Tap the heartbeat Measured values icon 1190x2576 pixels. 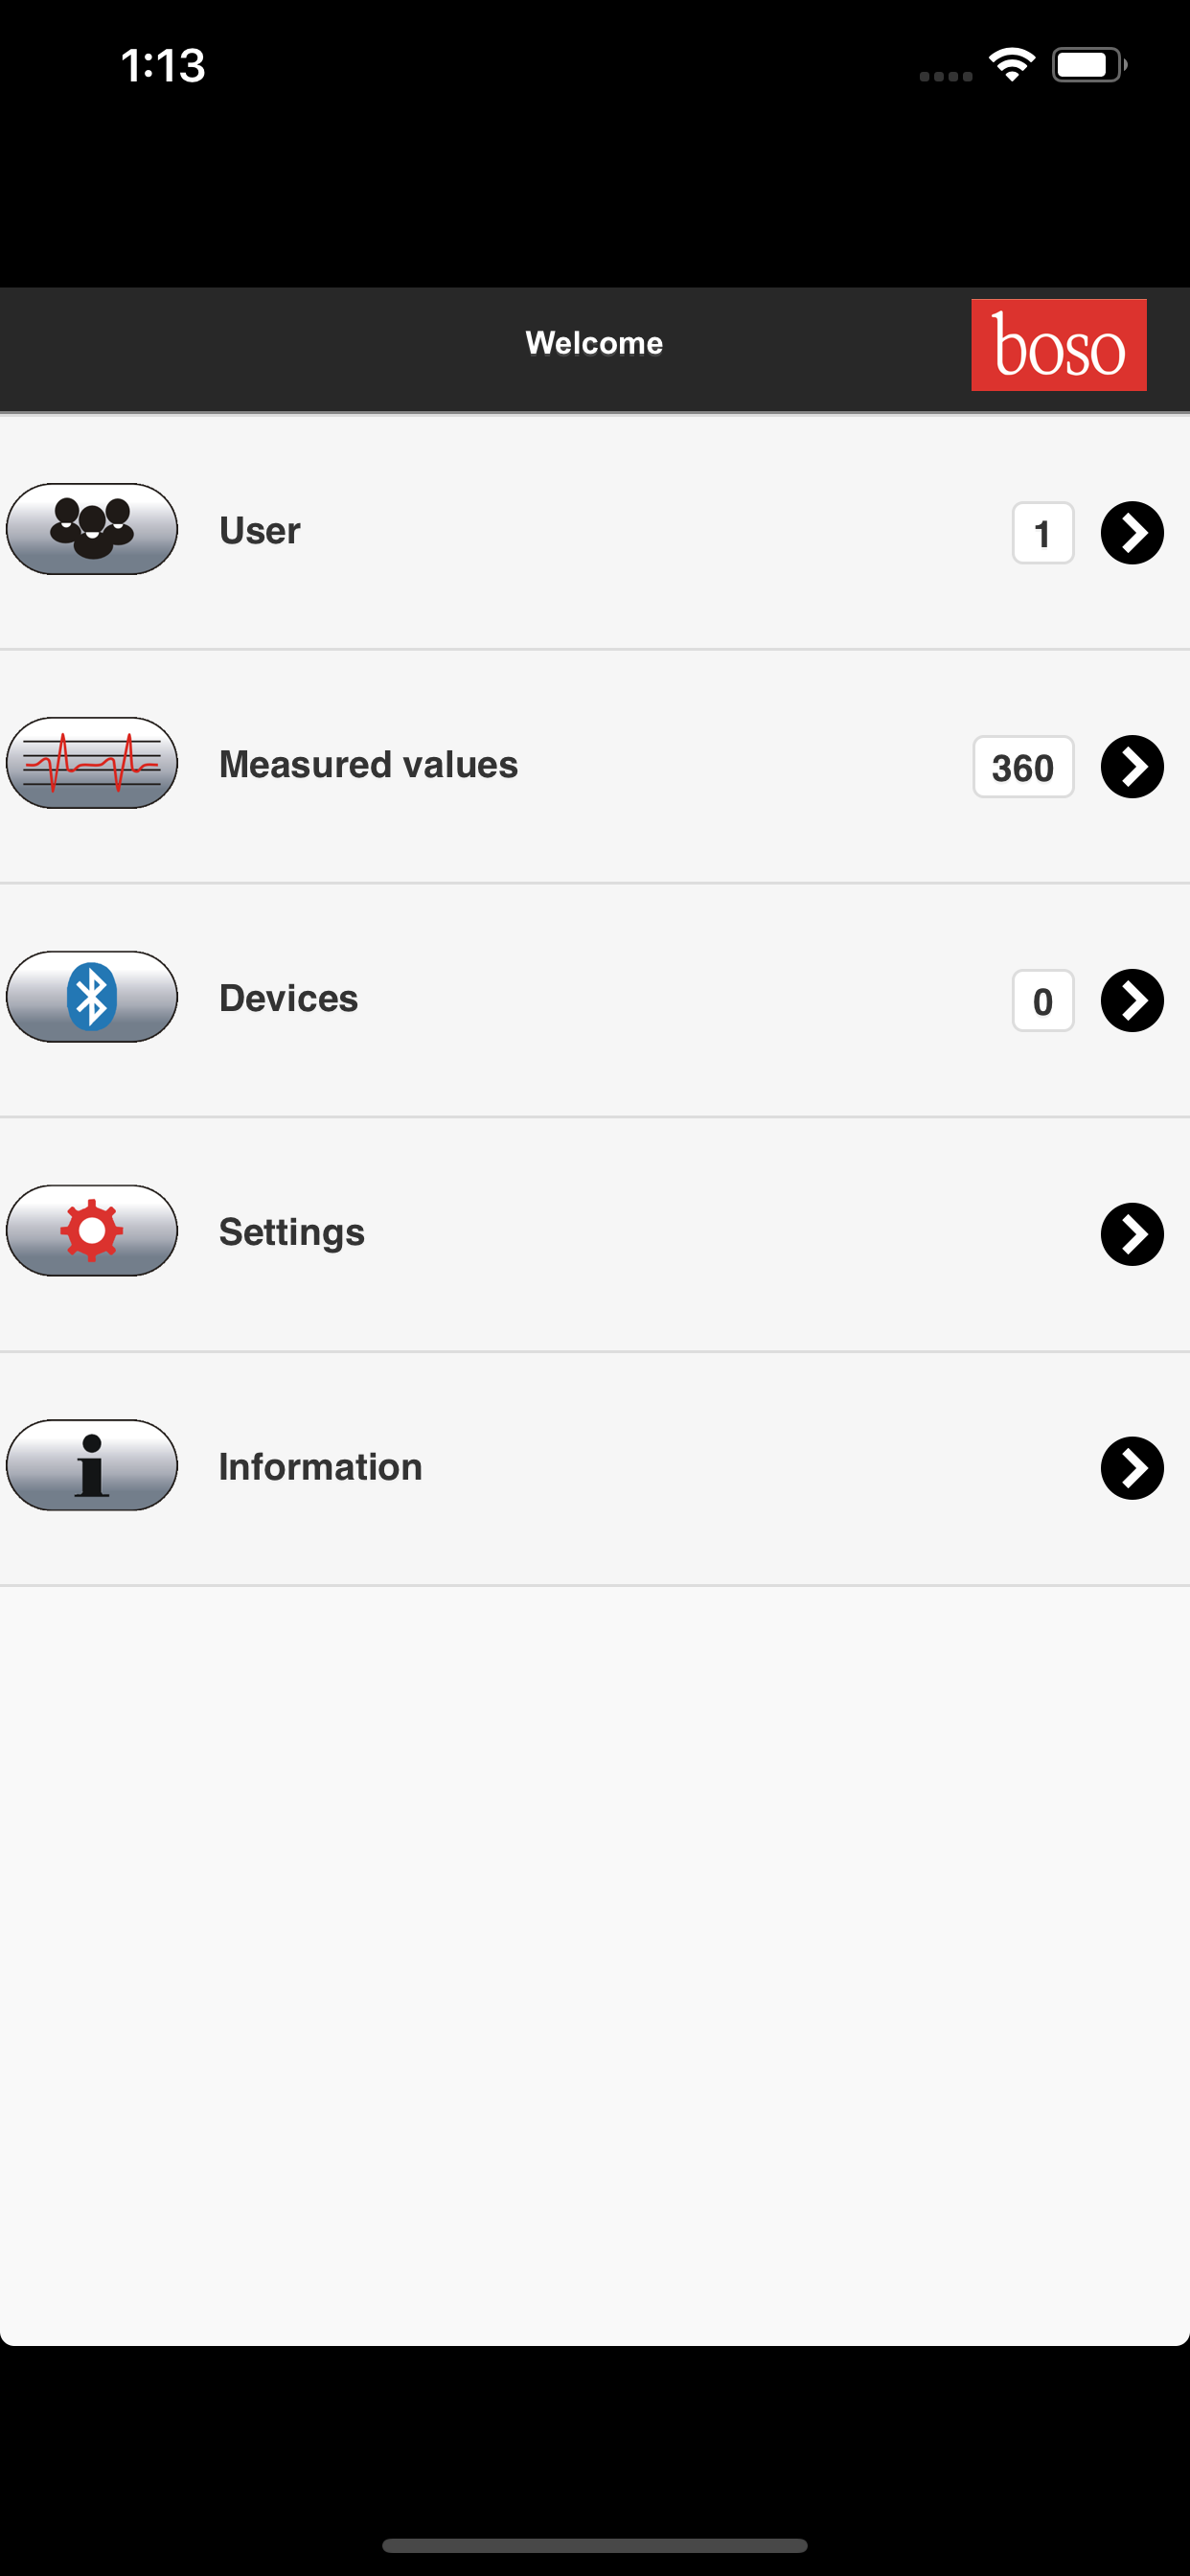[x=92, y=763]
